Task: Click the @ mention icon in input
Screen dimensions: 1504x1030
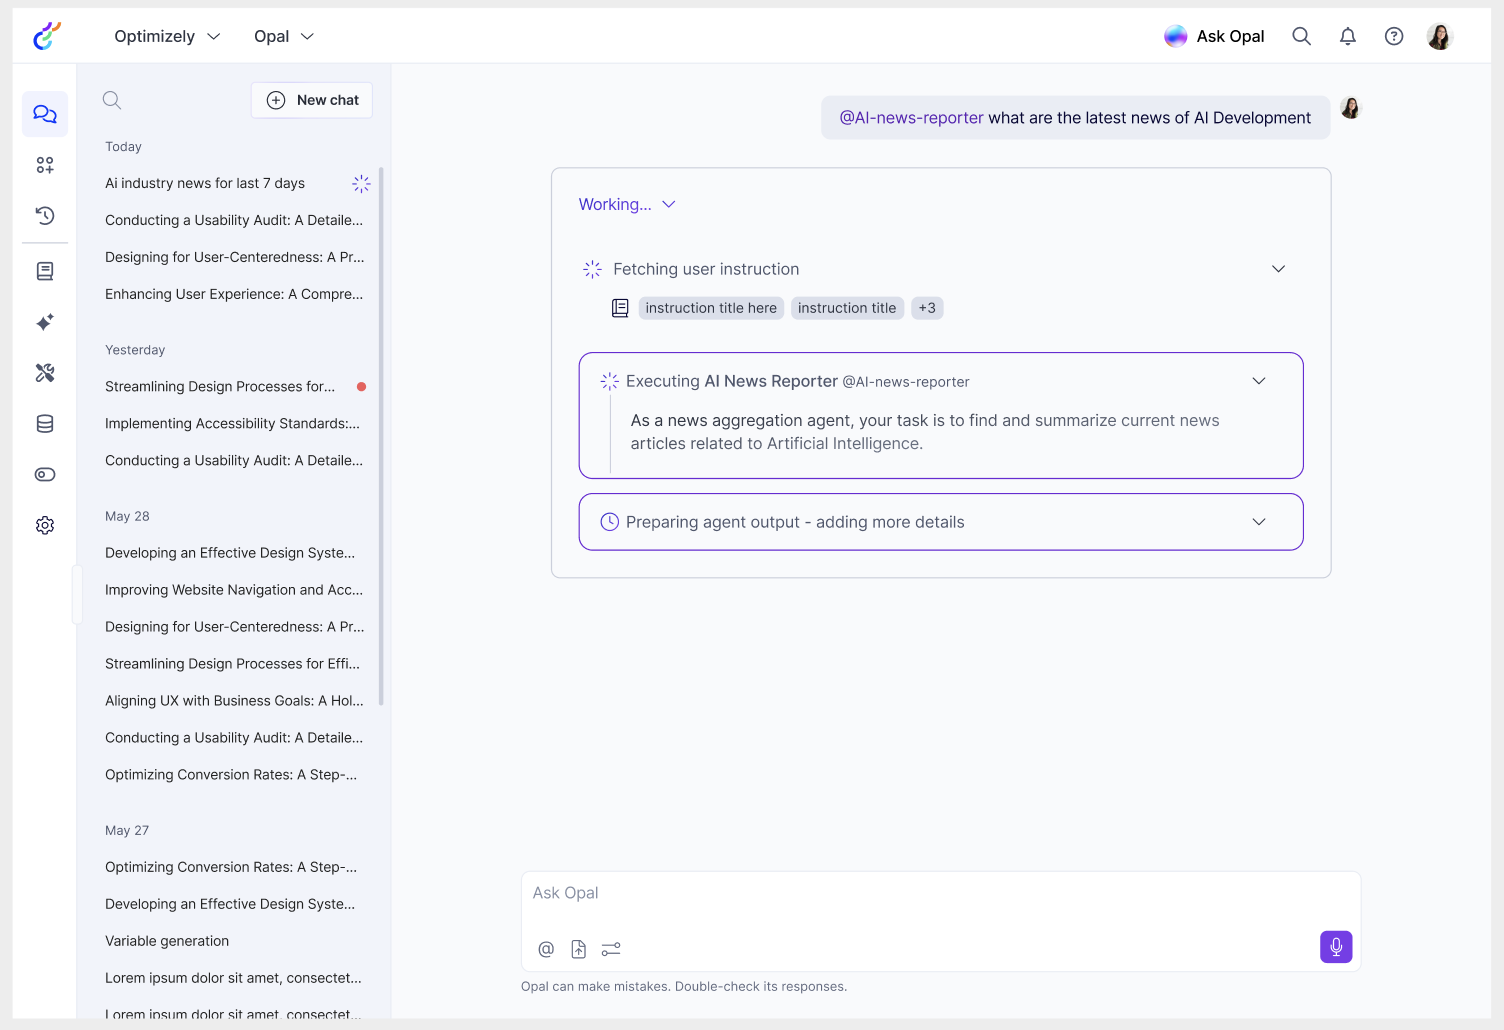Action: (x=546, y=949)
